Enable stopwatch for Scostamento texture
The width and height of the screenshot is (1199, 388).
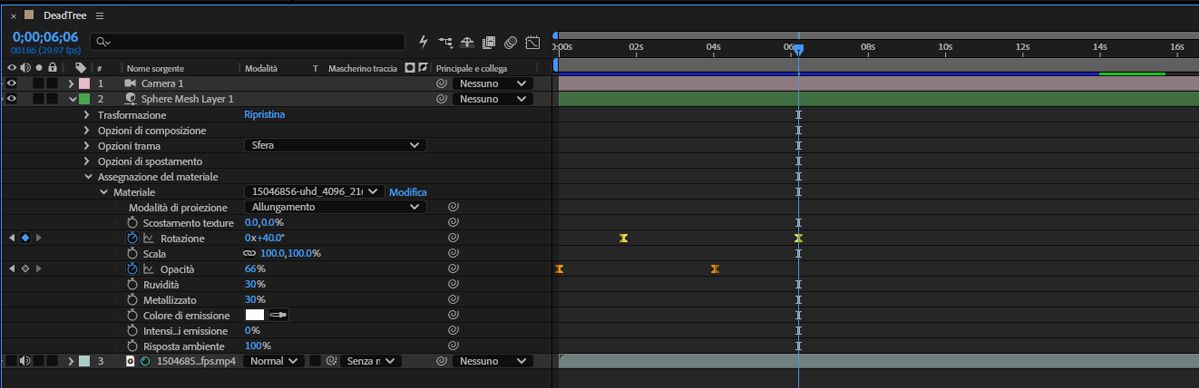pyautogui.click(x=132, y=223)
